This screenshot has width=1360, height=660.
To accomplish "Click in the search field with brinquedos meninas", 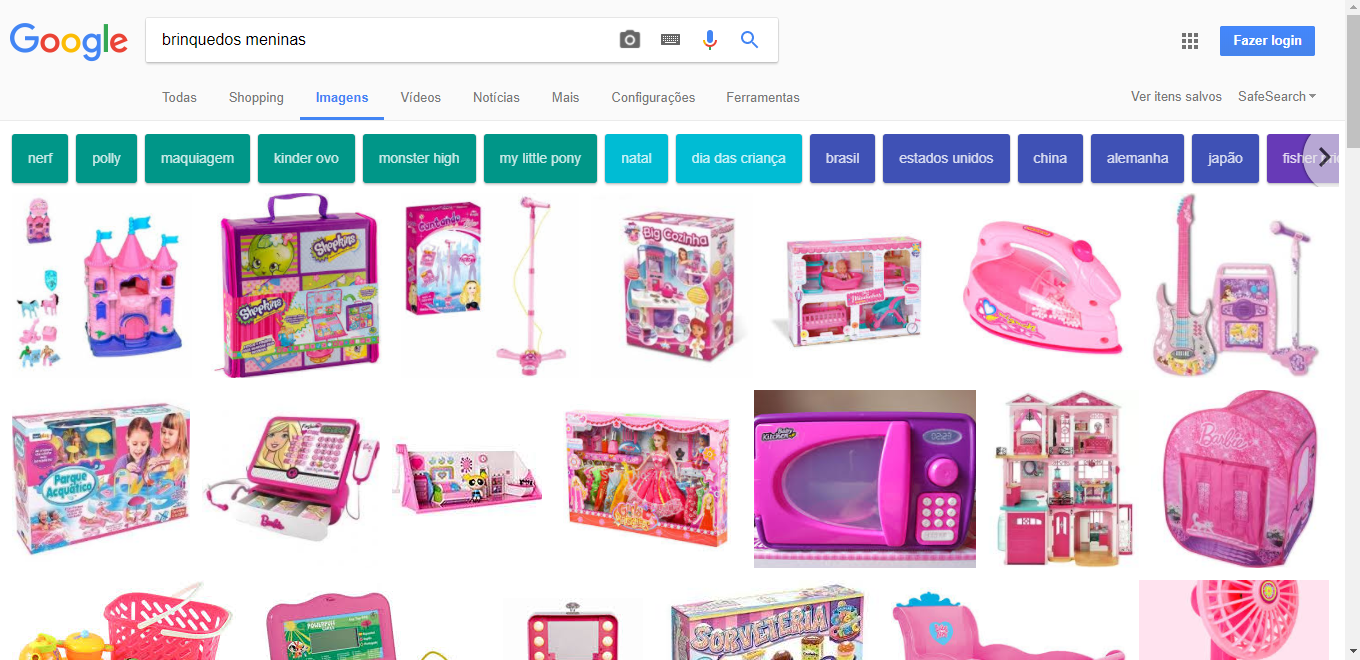I will (x=380, y=40).
